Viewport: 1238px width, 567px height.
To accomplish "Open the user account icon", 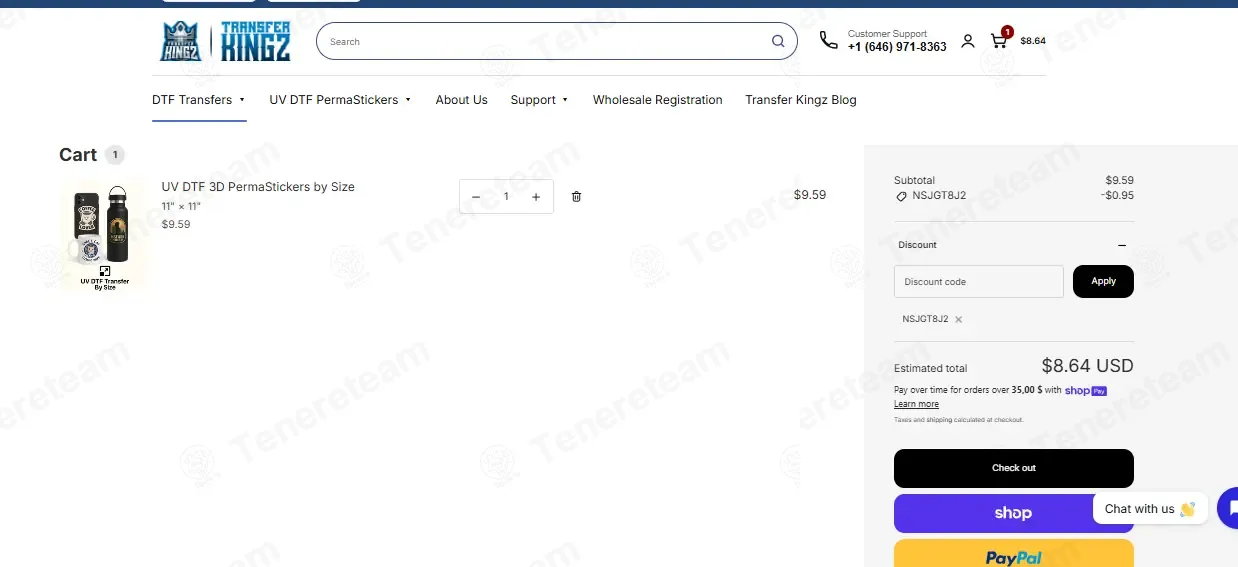I will 967,41.
